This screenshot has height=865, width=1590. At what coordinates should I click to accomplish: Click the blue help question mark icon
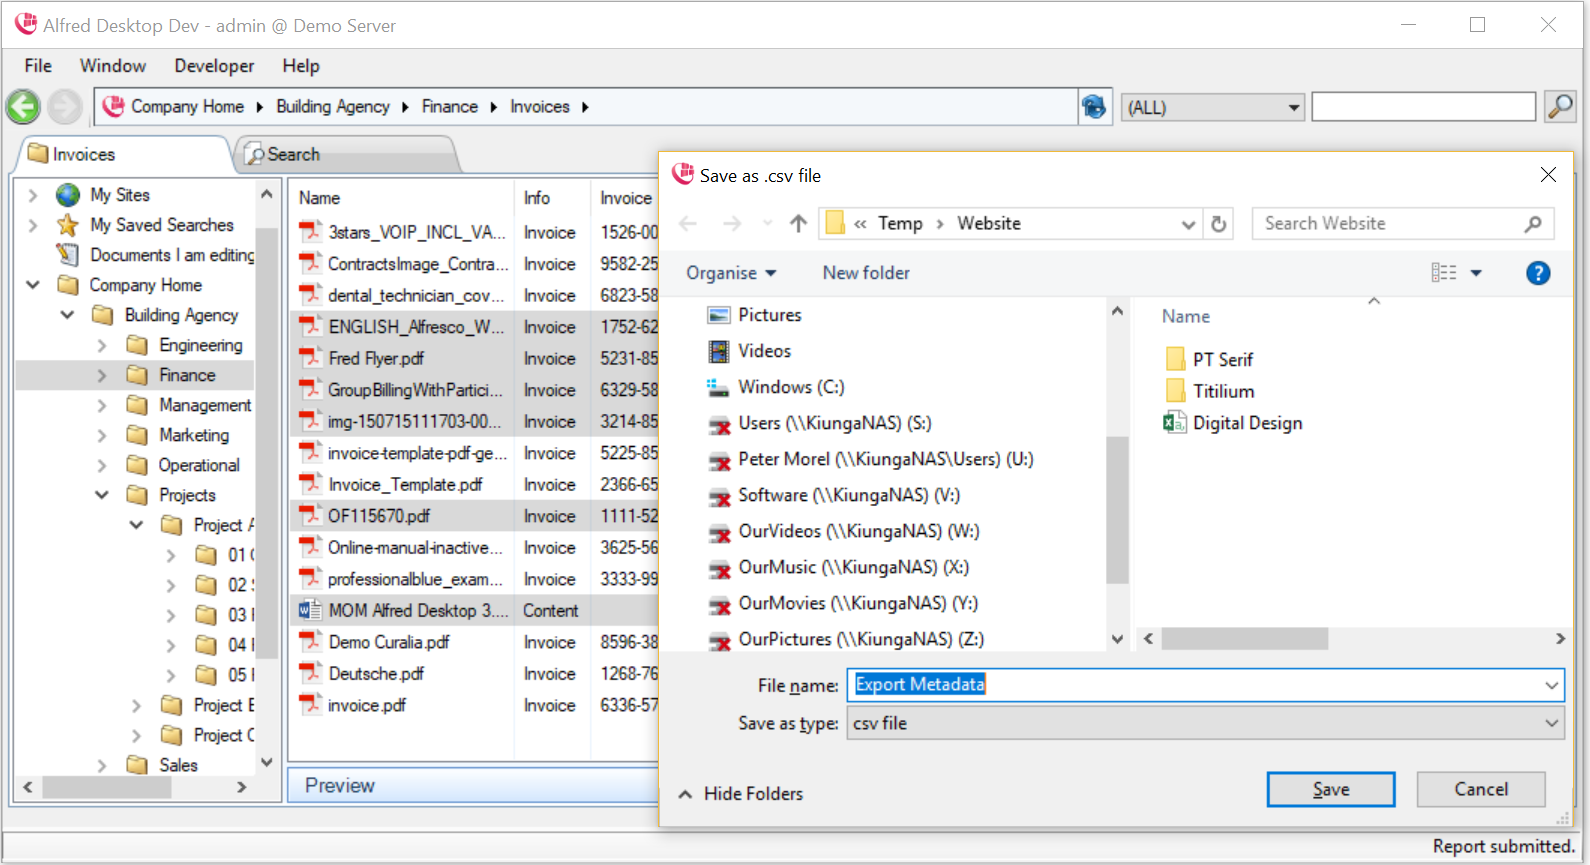(1538, 273)
